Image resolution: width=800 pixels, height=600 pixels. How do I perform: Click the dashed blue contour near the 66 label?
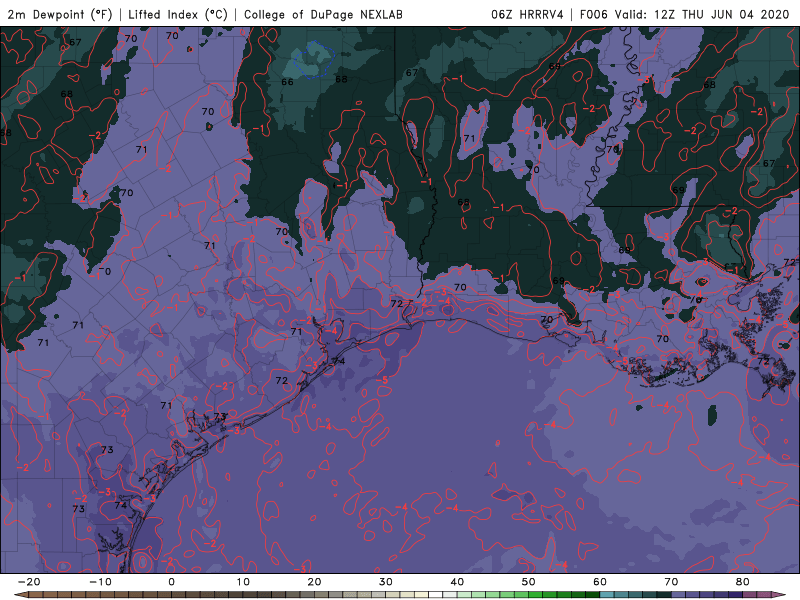click(x=316, y=59)
